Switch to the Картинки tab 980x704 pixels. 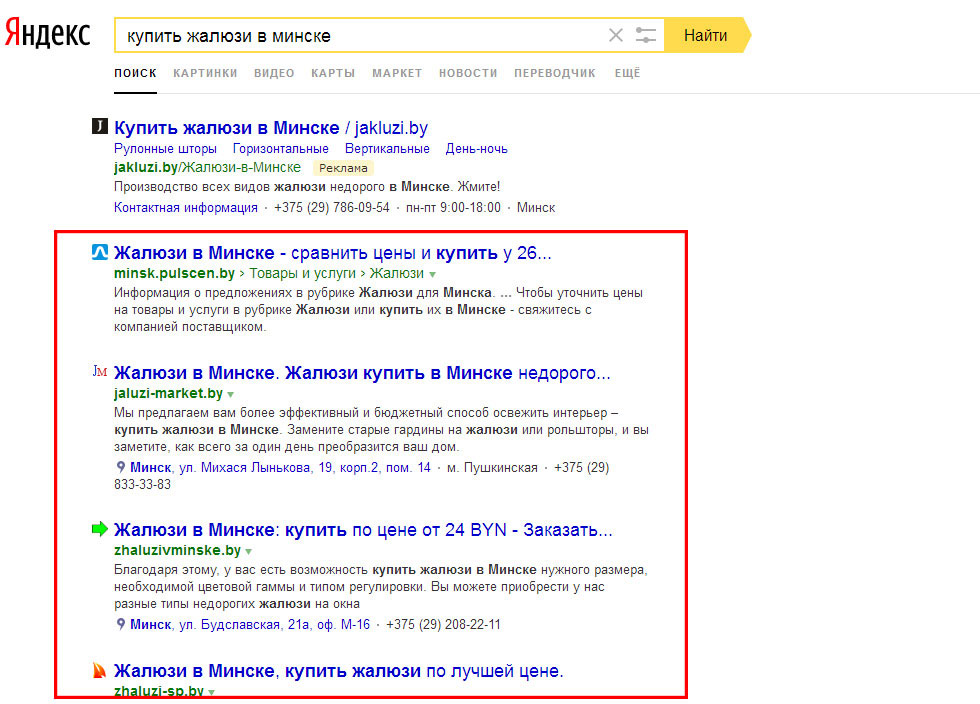click(x=205, y=73)
